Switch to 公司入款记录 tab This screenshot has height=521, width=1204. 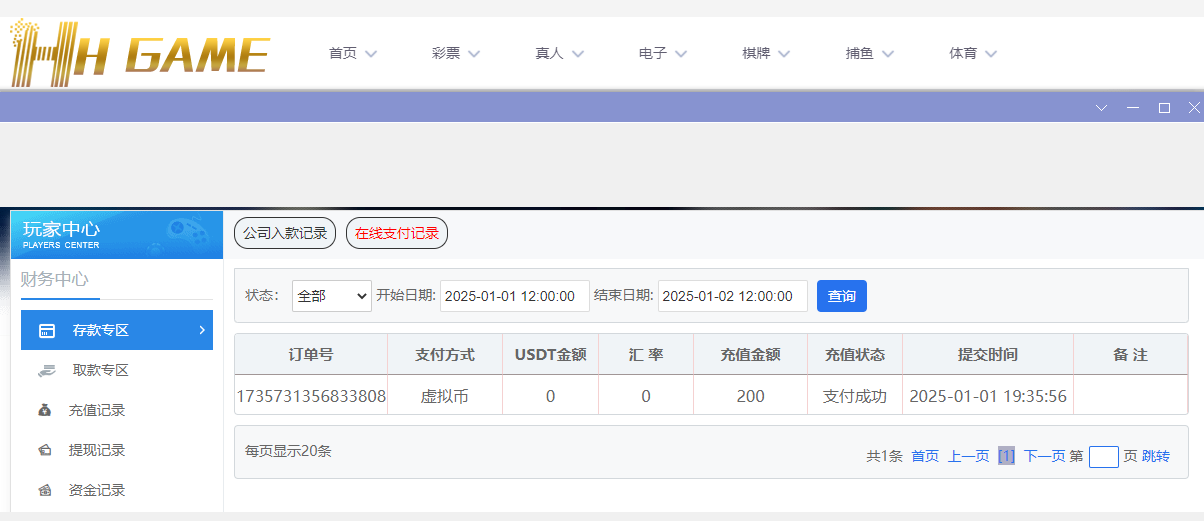coord(285,233)
